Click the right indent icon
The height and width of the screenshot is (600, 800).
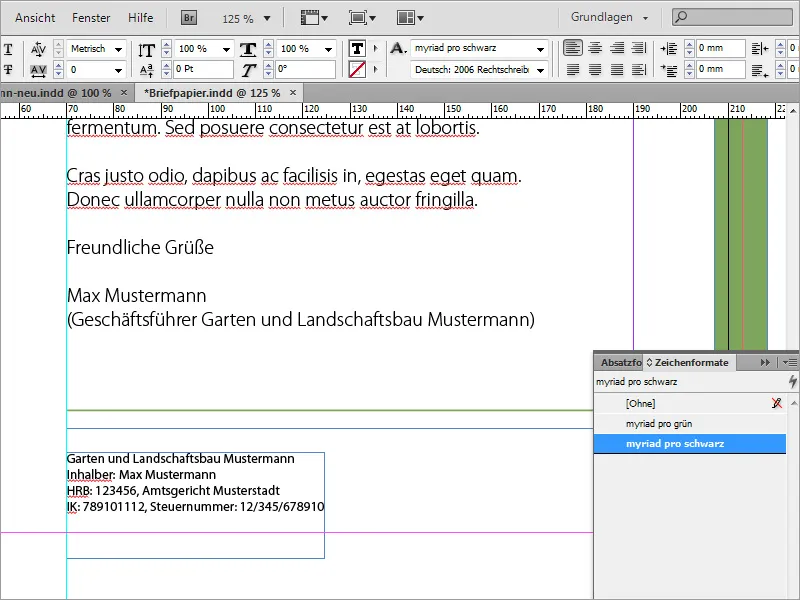point(760,49)
